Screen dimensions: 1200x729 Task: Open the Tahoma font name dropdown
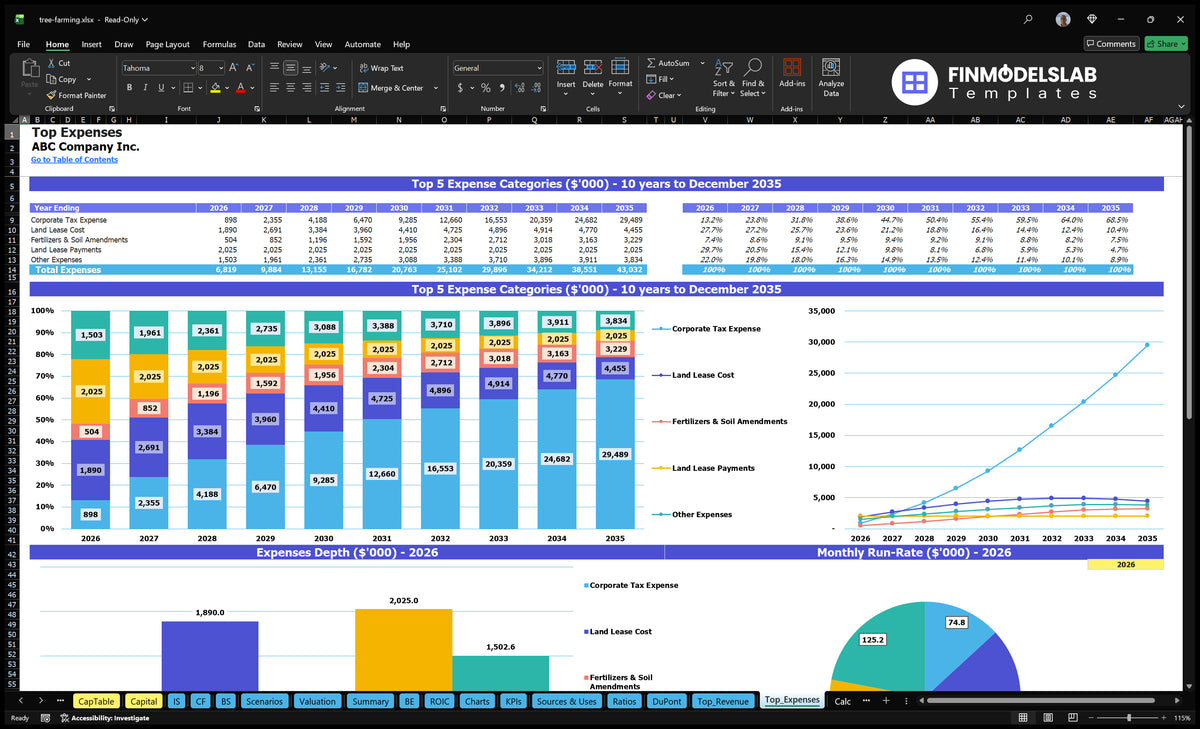click(191, 68)
